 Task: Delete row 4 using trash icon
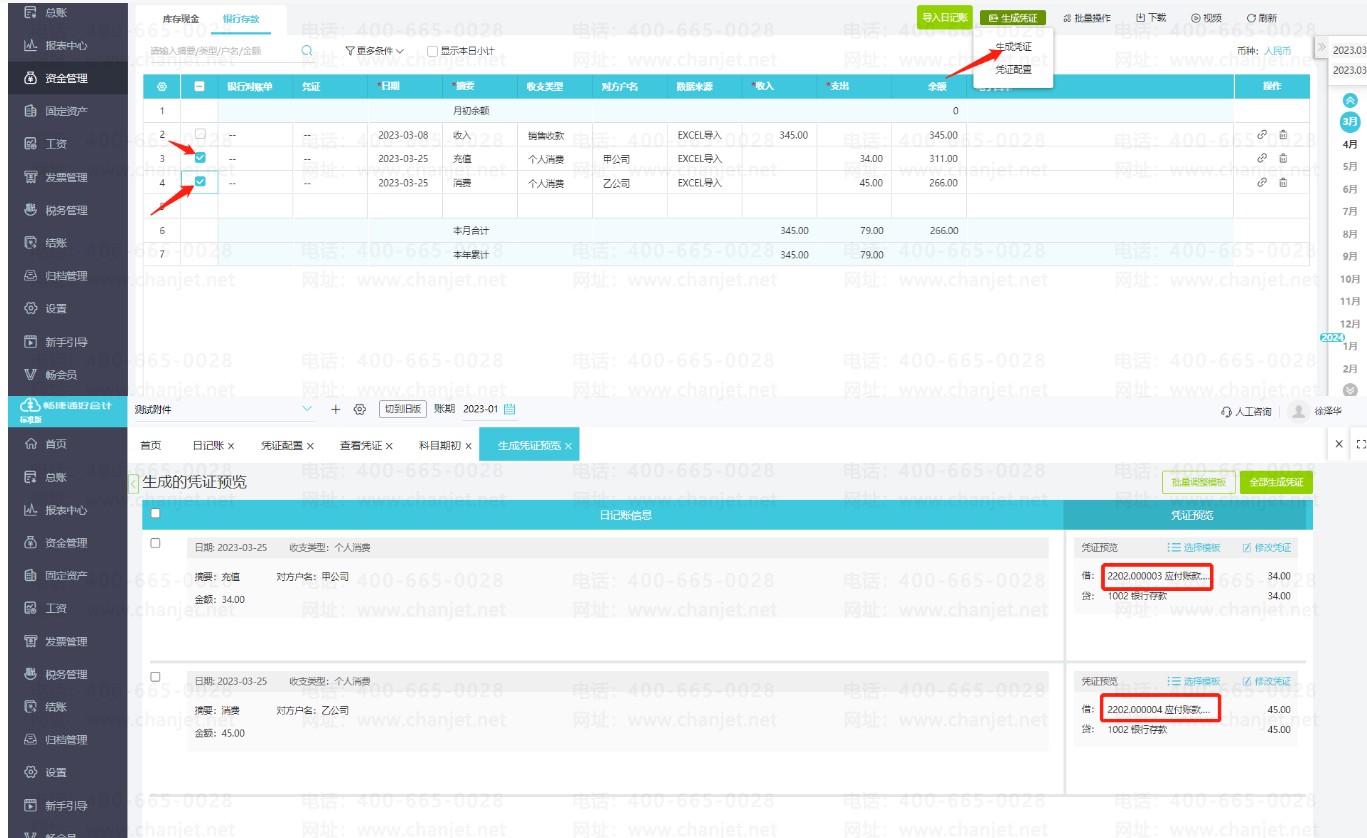pos(1283,183)
